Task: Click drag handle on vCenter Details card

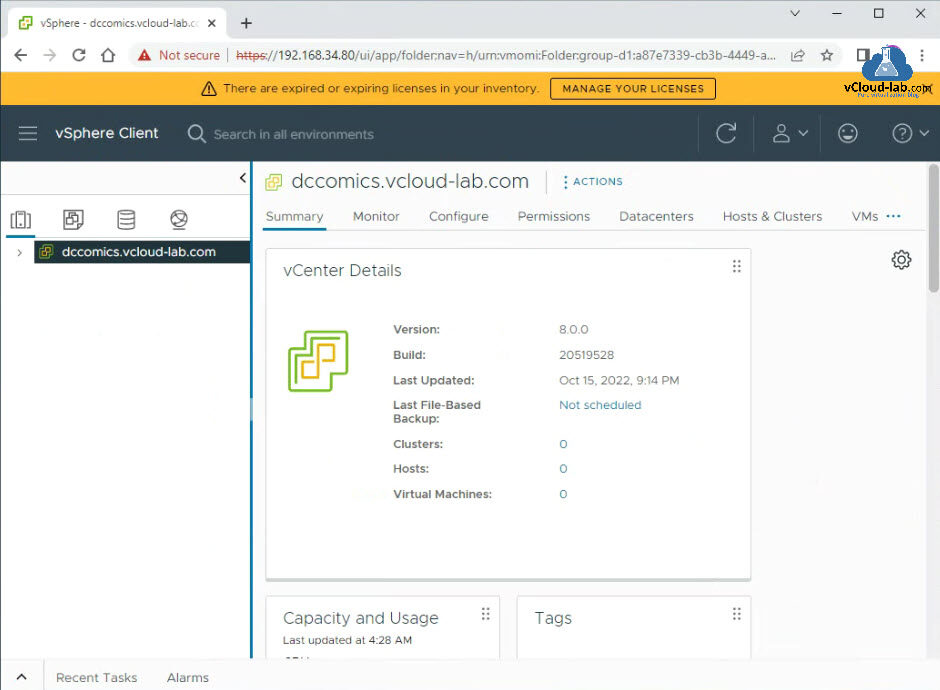Action: click(x=736, y=267)
